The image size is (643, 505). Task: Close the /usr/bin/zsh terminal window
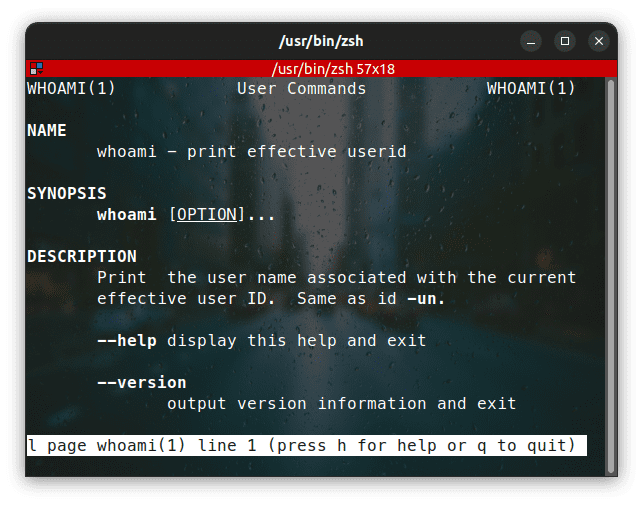[598, 41]
